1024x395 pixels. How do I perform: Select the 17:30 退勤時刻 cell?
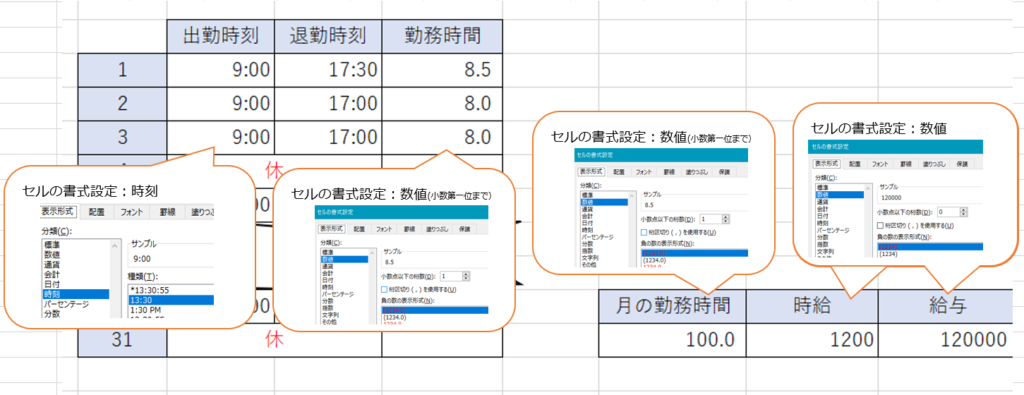[328, 71]
